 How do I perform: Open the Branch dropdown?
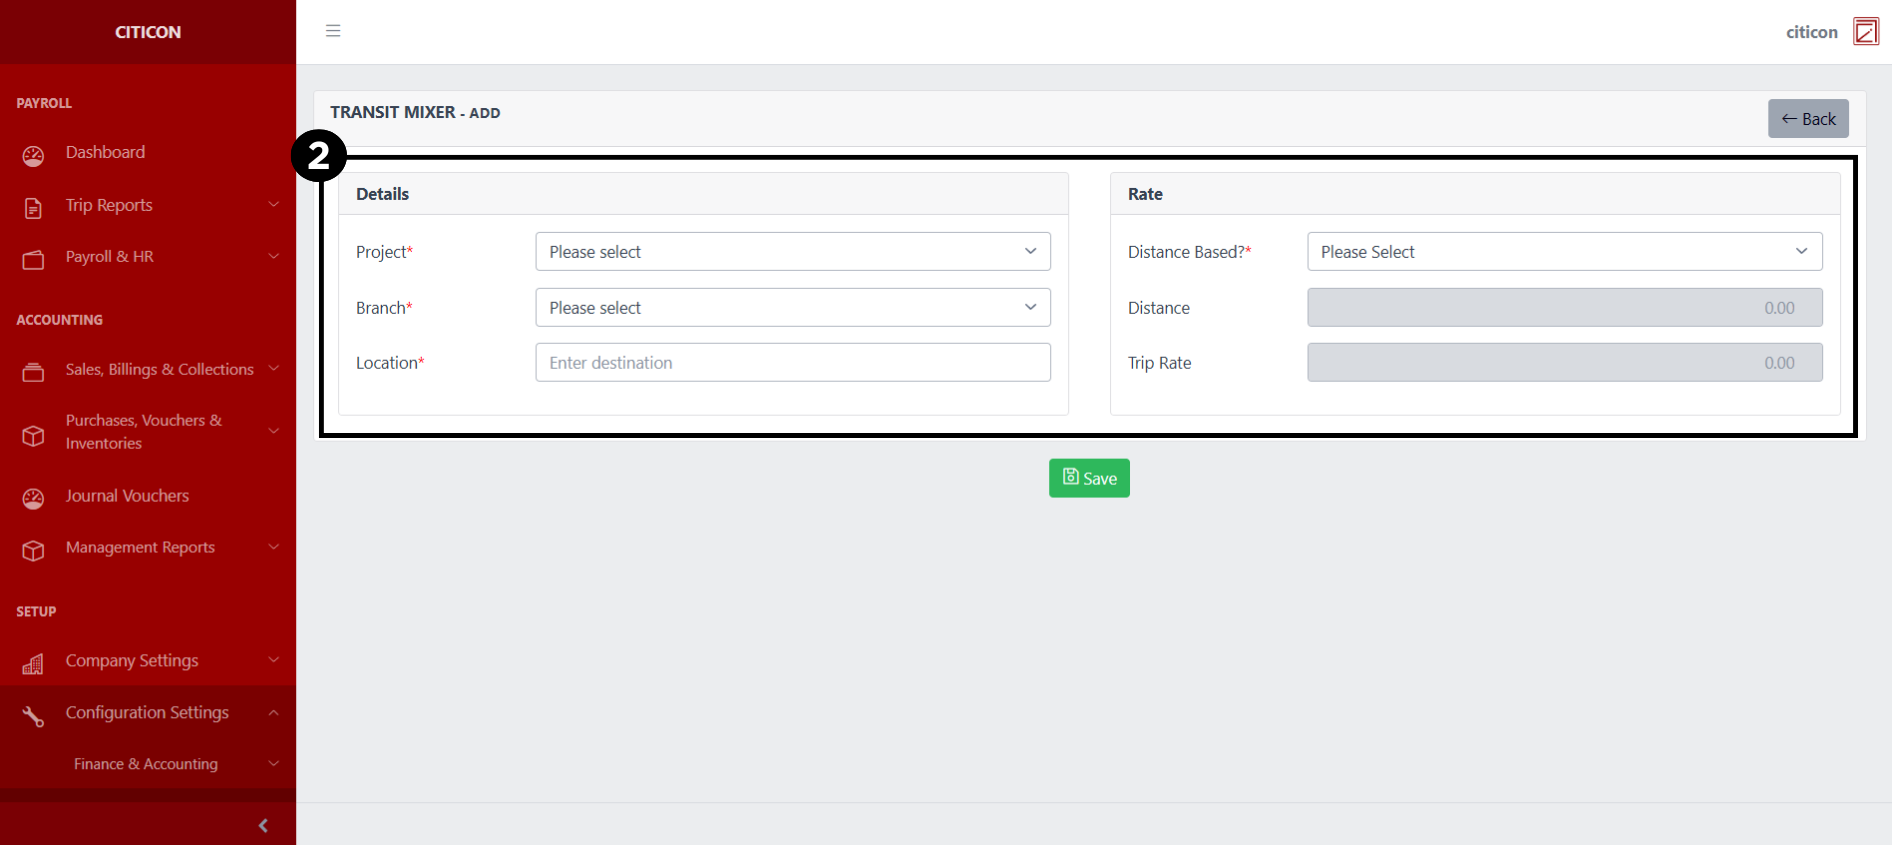tap(792, 308)
